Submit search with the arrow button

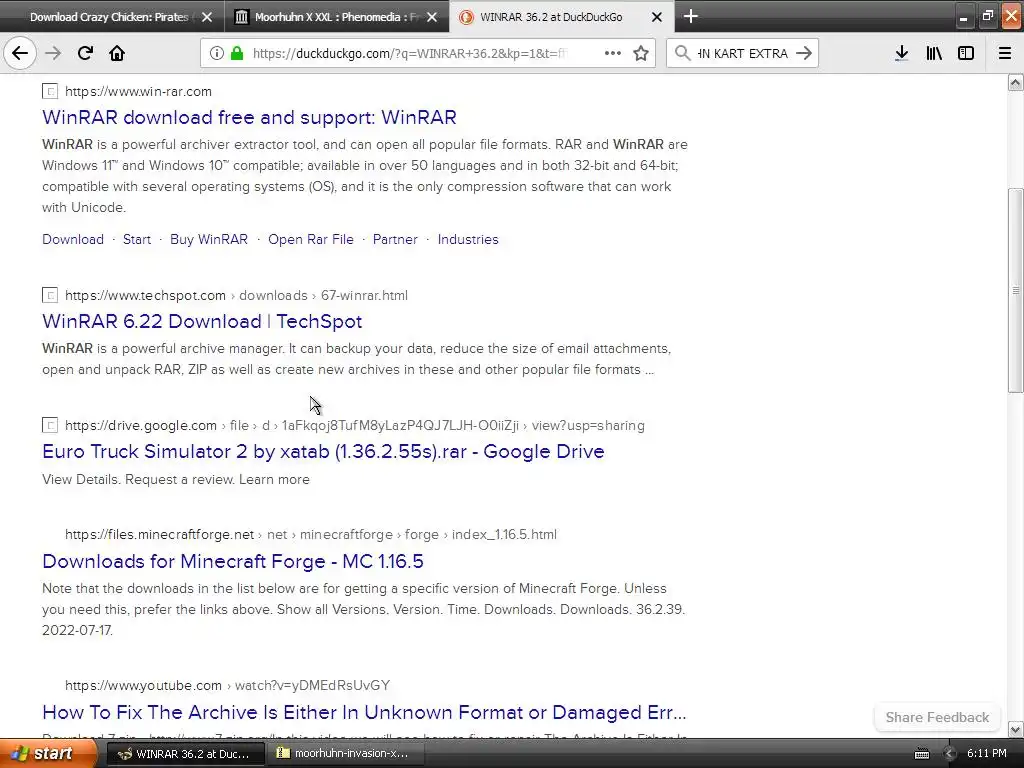click(x=804, y=53)
